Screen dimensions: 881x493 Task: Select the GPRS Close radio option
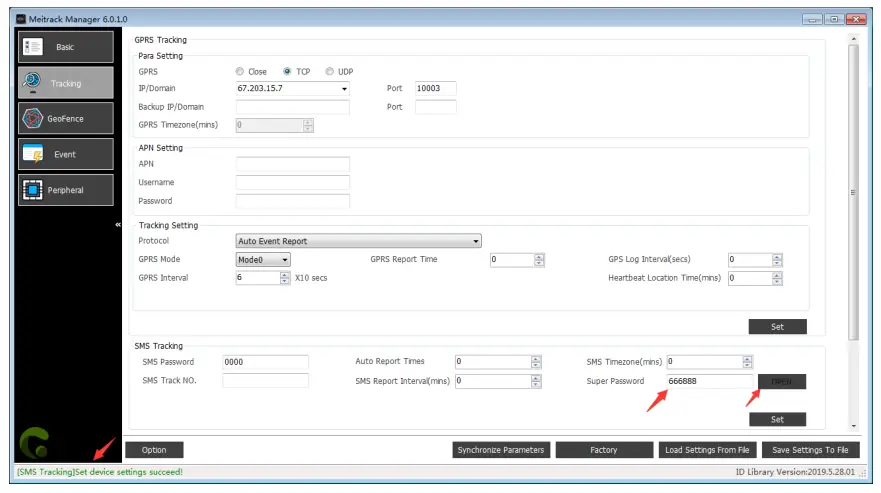point(240,71)
